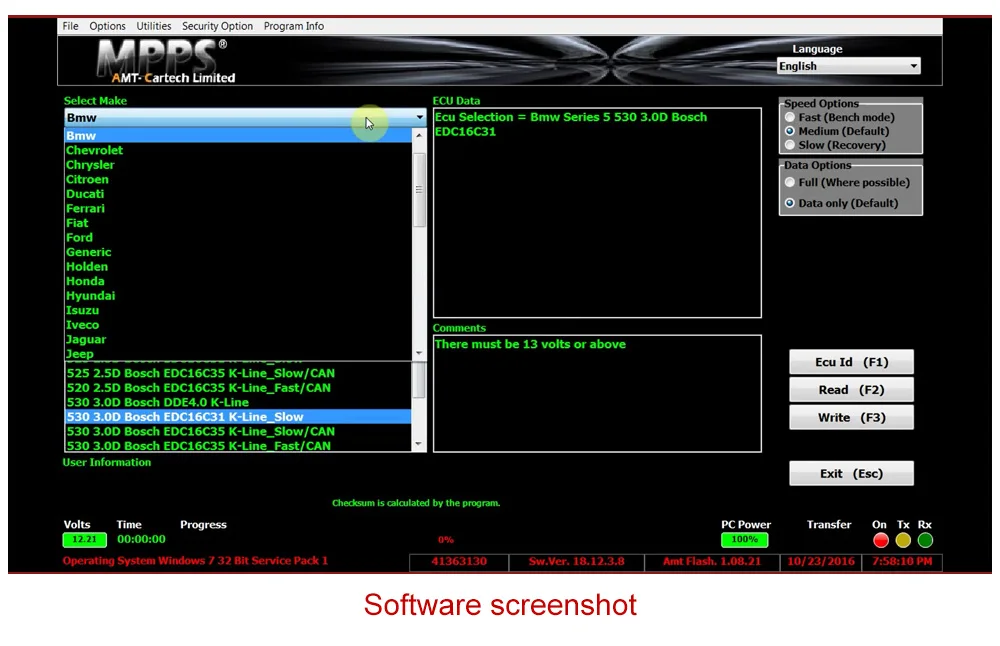The height and width of the screenshot is (646, 1000).
Task: Click the green Rx indicator light
Action: 925,541
